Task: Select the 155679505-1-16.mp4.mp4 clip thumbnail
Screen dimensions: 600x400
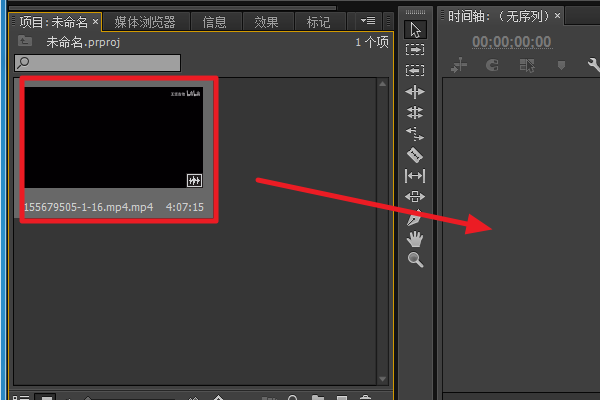Action: [x=114, y=137]
